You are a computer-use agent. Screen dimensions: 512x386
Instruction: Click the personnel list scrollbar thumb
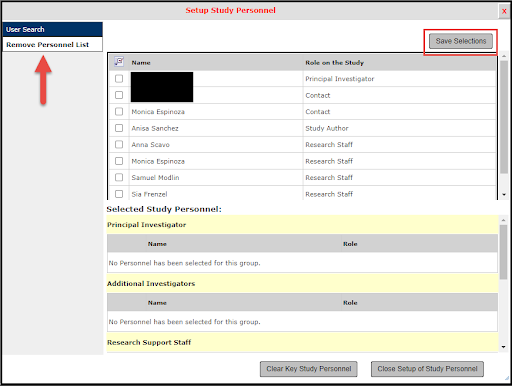coord(504,117)
